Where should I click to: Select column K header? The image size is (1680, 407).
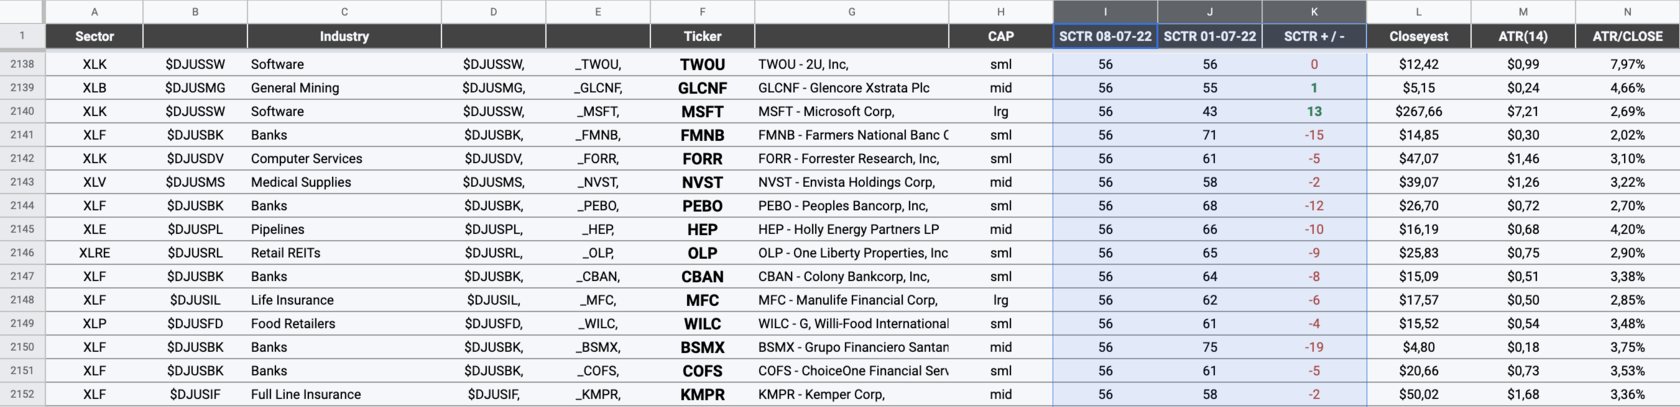[1314, 12]
